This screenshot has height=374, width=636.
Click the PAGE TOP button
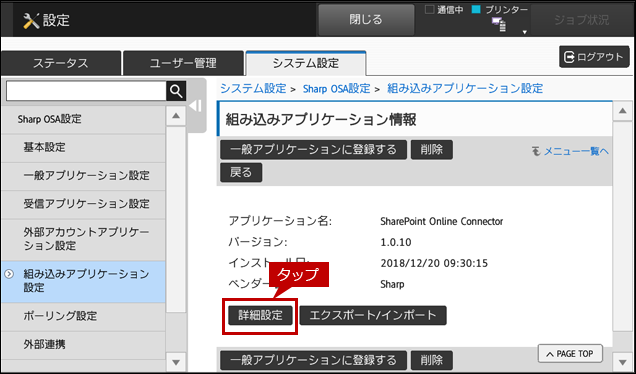(570, 354)
